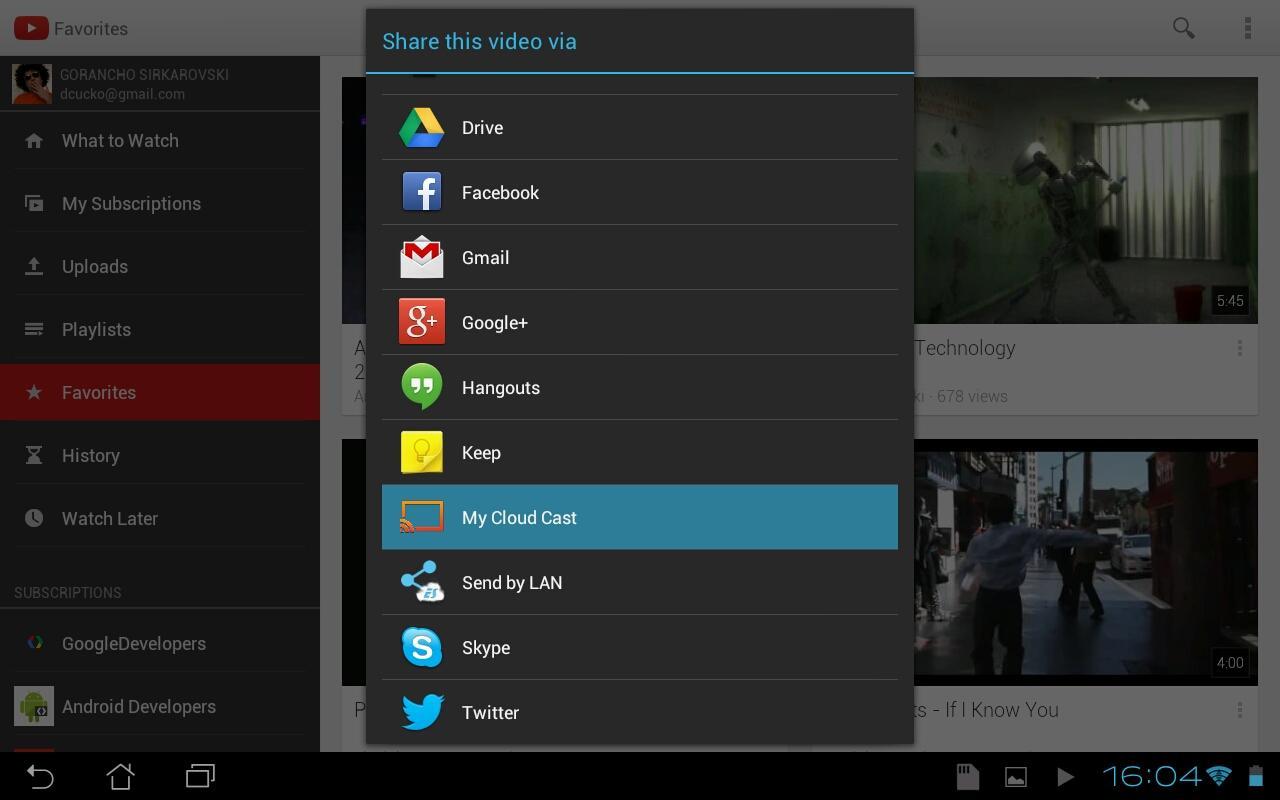Choose the Gmail envelope icon

[x=422, y=257]
